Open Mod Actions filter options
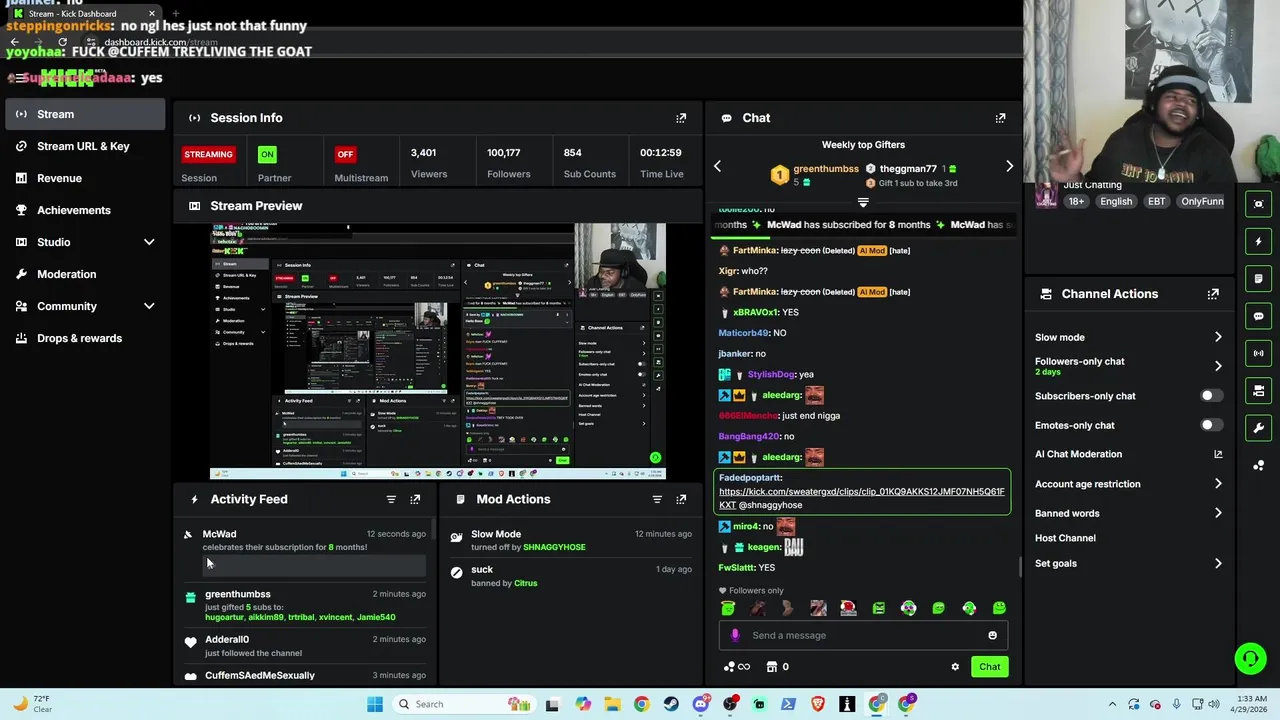Screen dimensions: 1280x720 657,499
